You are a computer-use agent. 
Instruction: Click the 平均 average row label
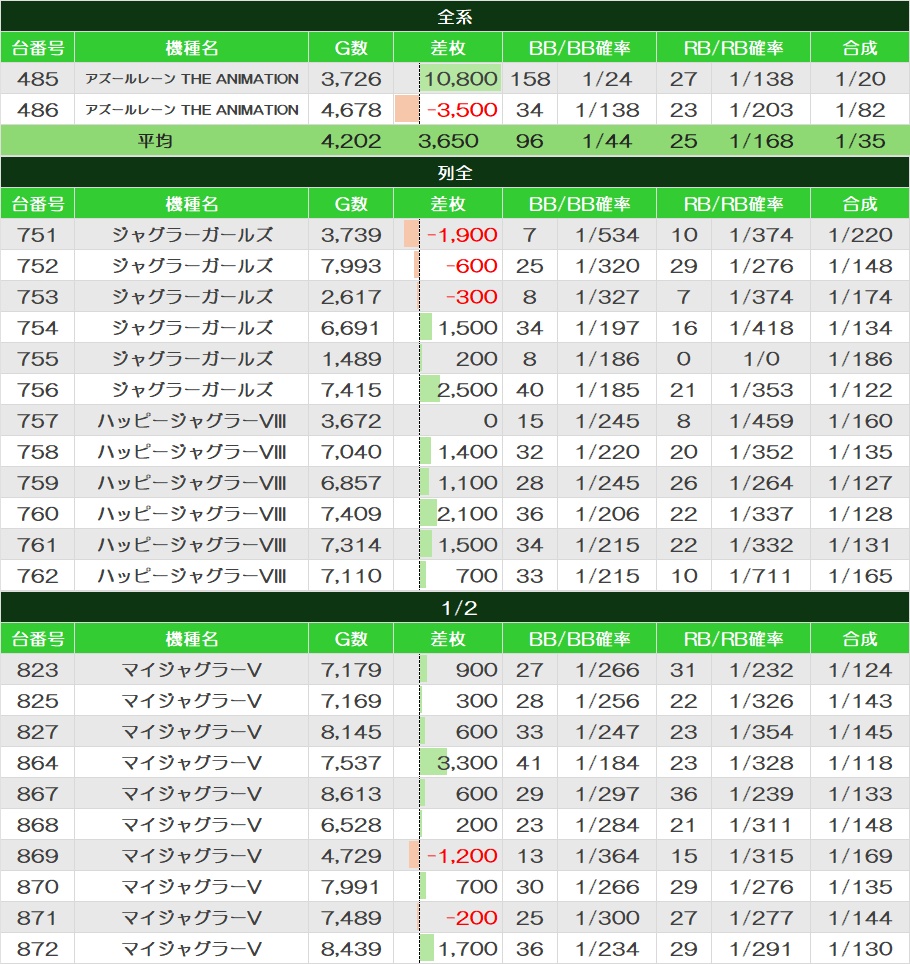point(154,141)
